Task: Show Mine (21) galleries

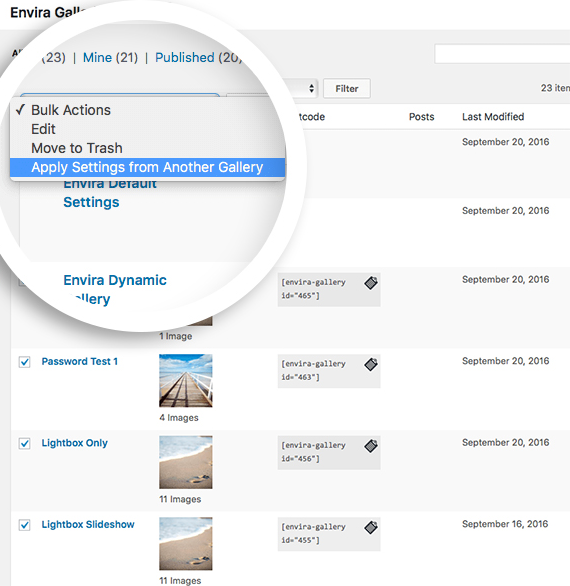Action: click(110, 58)
